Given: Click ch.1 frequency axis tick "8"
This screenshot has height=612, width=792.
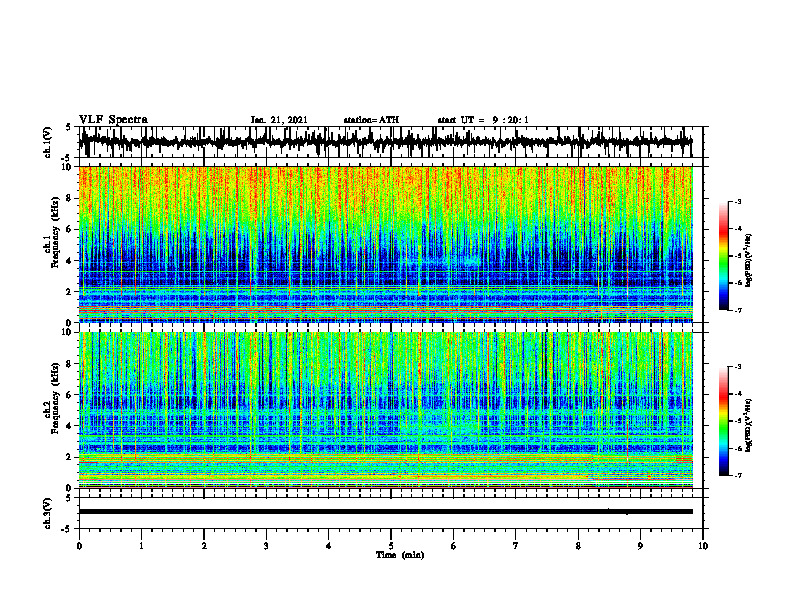Looking at the screenshot, I should 70,198.
